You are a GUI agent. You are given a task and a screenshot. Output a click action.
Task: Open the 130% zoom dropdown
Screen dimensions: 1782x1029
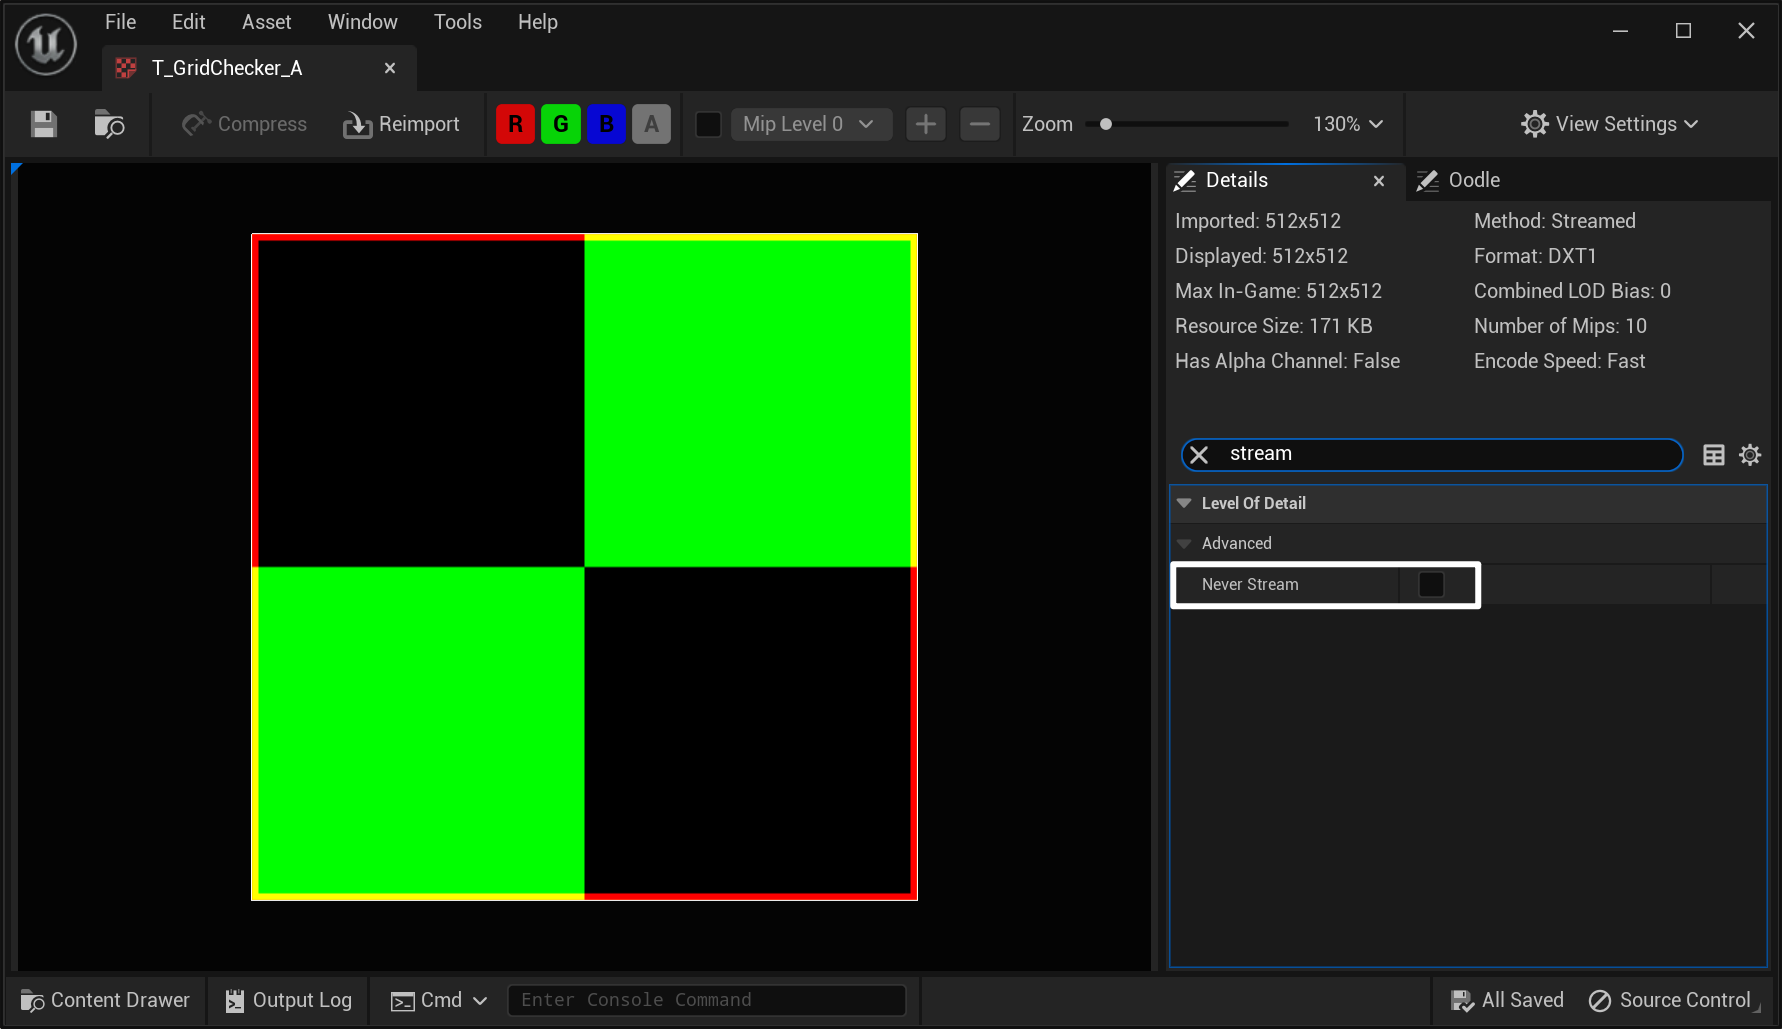(1347, 124)
